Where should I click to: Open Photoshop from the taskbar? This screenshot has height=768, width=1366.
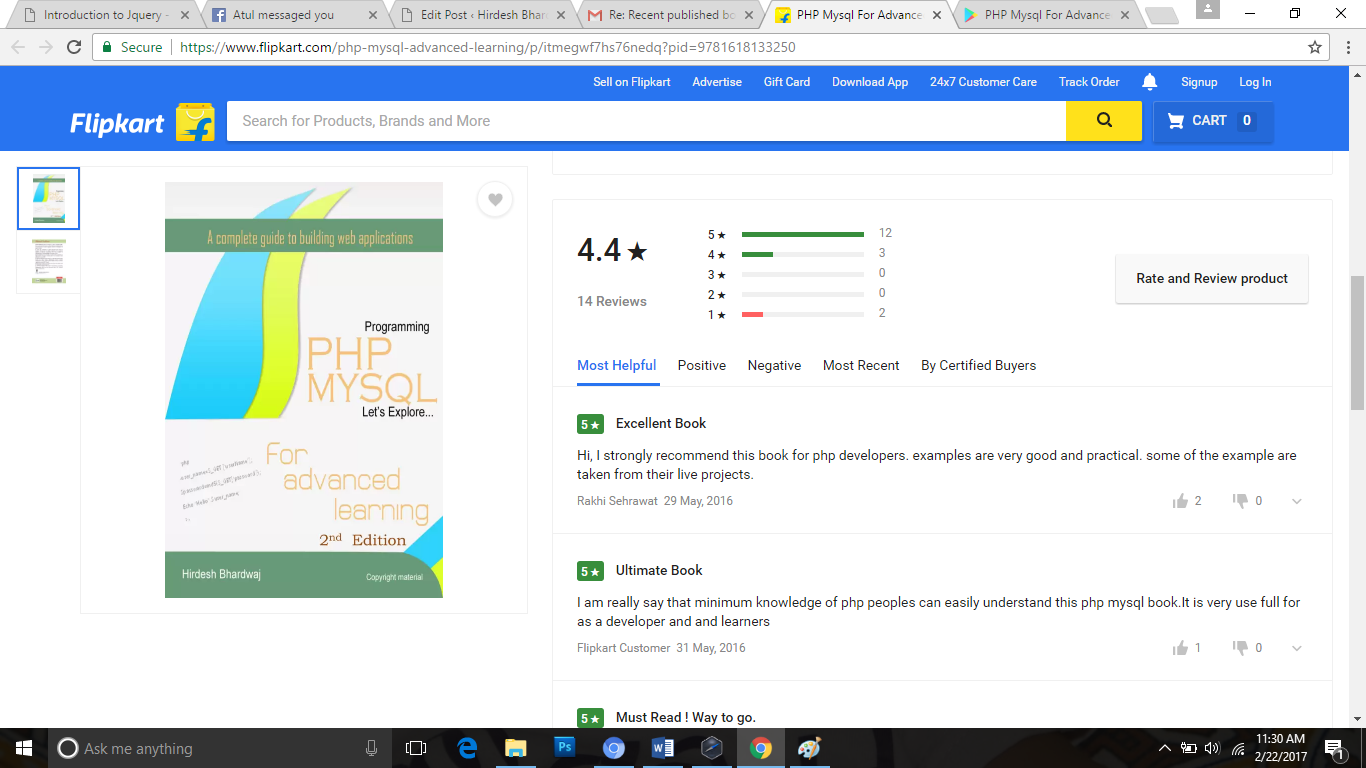point(564,748)
